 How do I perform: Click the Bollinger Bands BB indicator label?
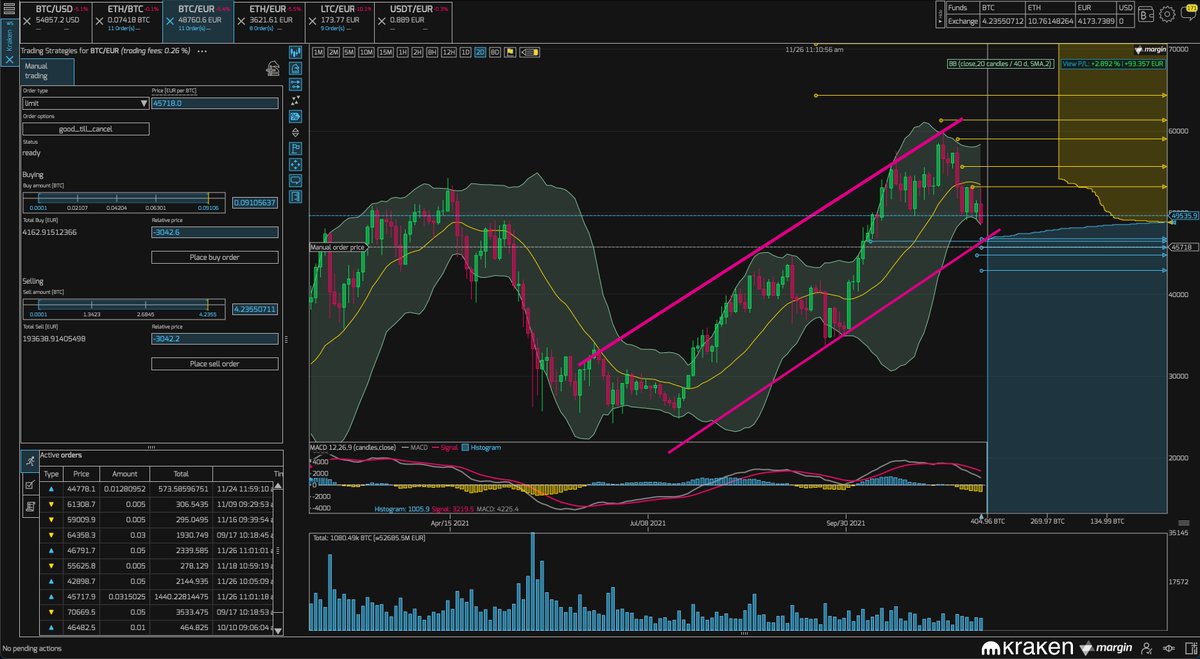click(x=1000, y=63)
